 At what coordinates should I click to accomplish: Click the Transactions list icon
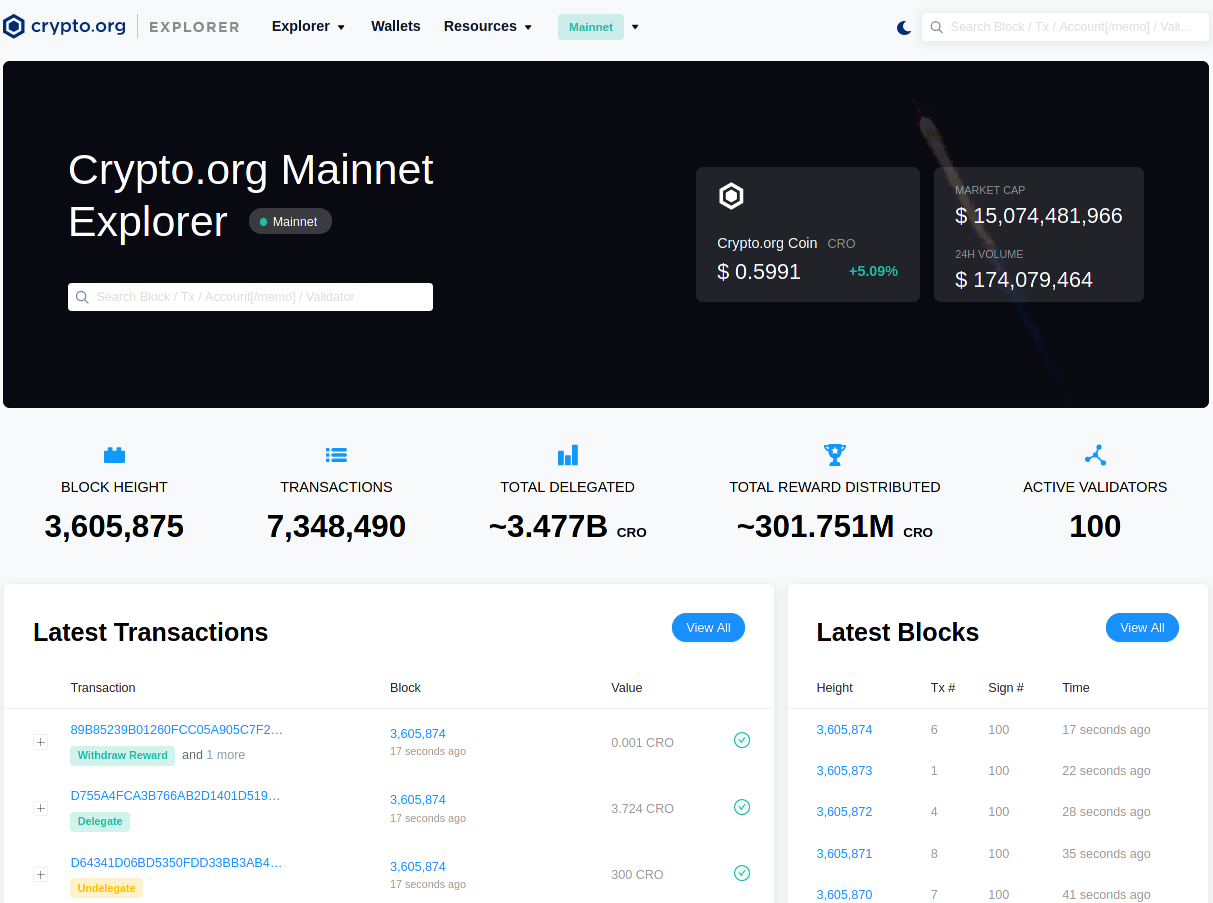click(336, 455)
